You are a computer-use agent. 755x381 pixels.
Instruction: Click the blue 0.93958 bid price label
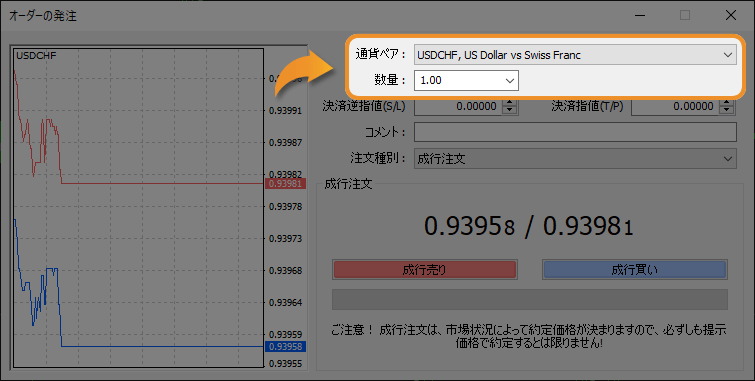(285, 346)
